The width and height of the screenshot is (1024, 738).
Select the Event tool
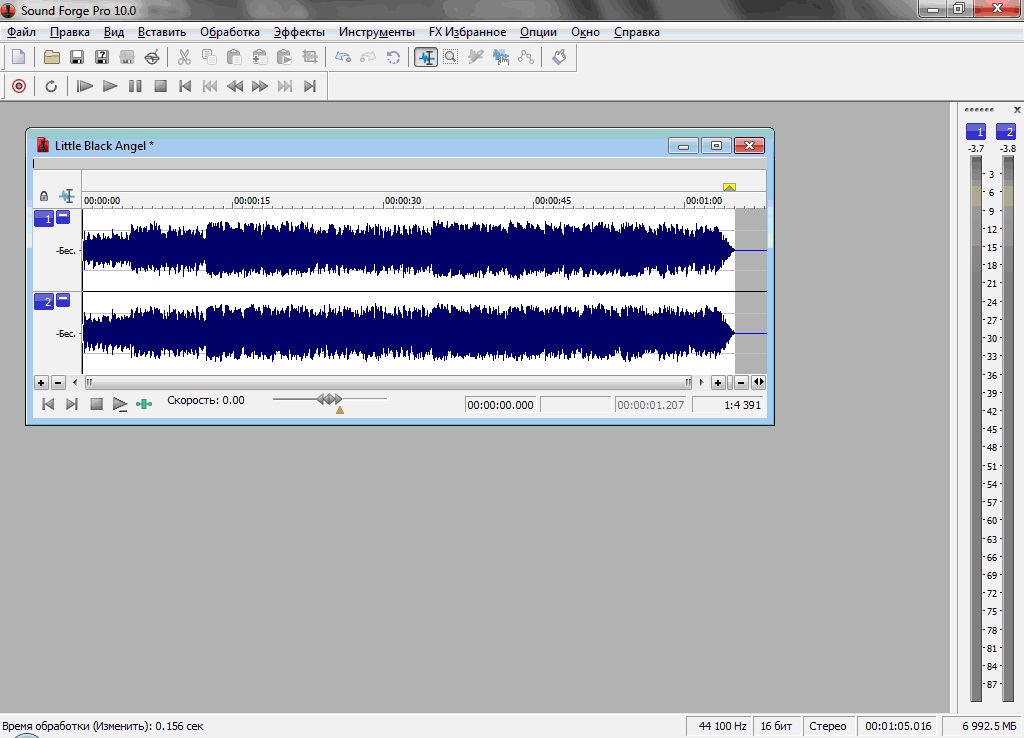pyautogui.click(x=501, y=57)
